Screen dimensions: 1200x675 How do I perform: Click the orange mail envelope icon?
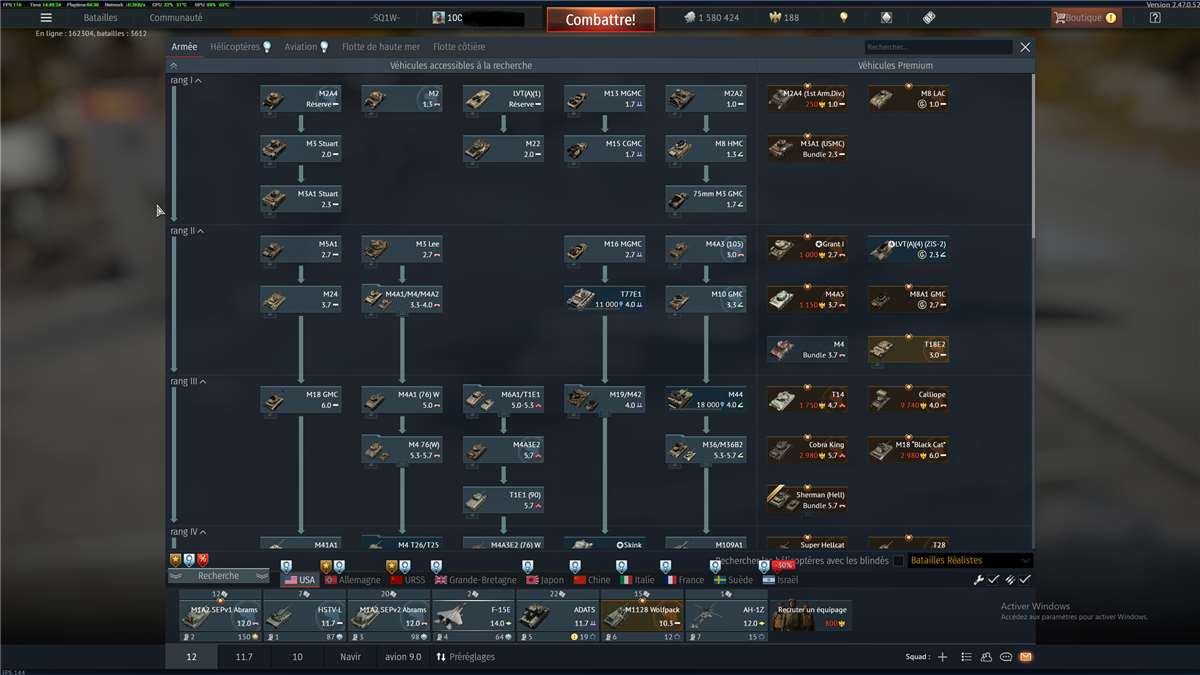point(1026,657)
